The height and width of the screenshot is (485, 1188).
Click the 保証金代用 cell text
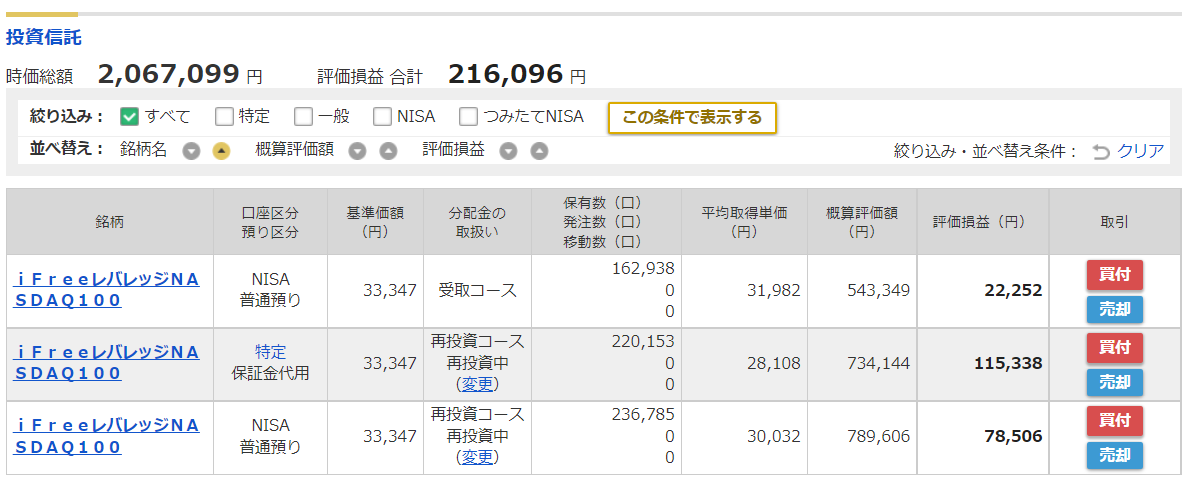[x=270, y=374]
